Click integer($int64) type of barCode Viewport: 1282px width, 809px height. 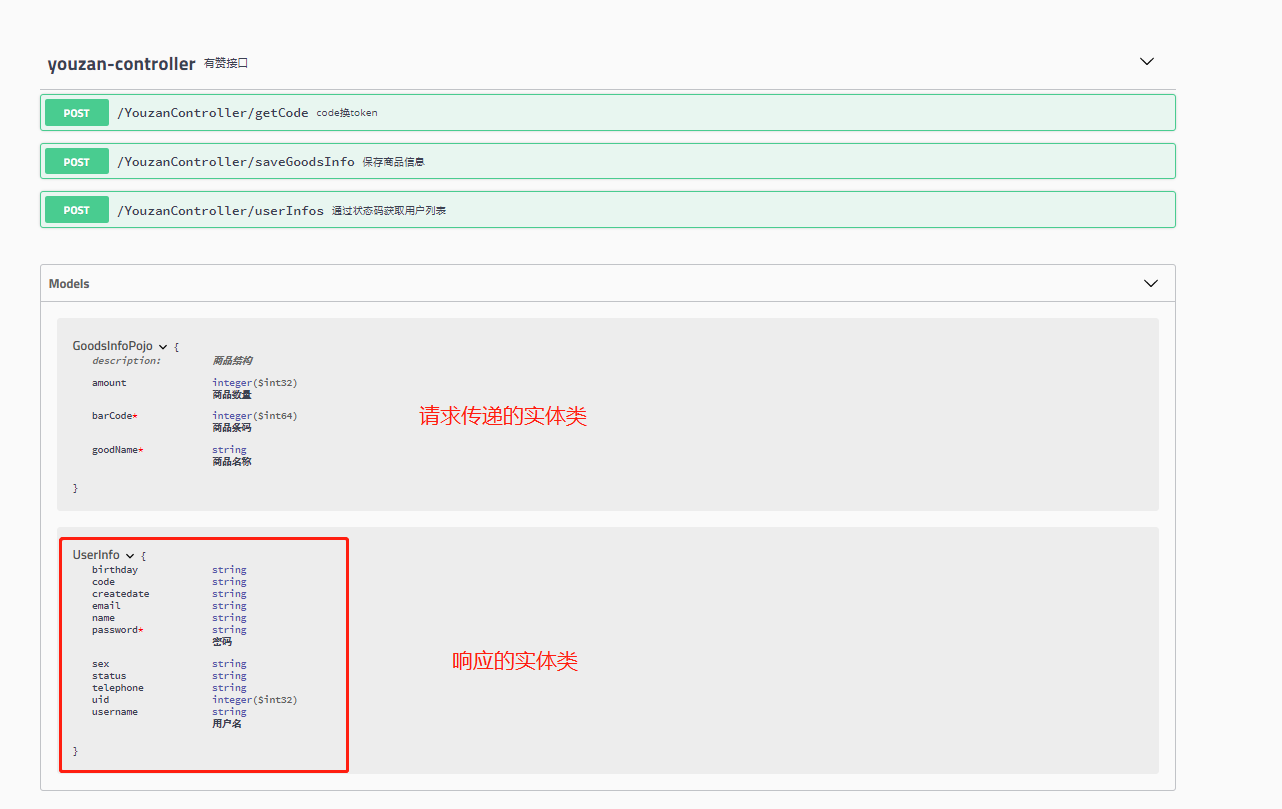254,416
